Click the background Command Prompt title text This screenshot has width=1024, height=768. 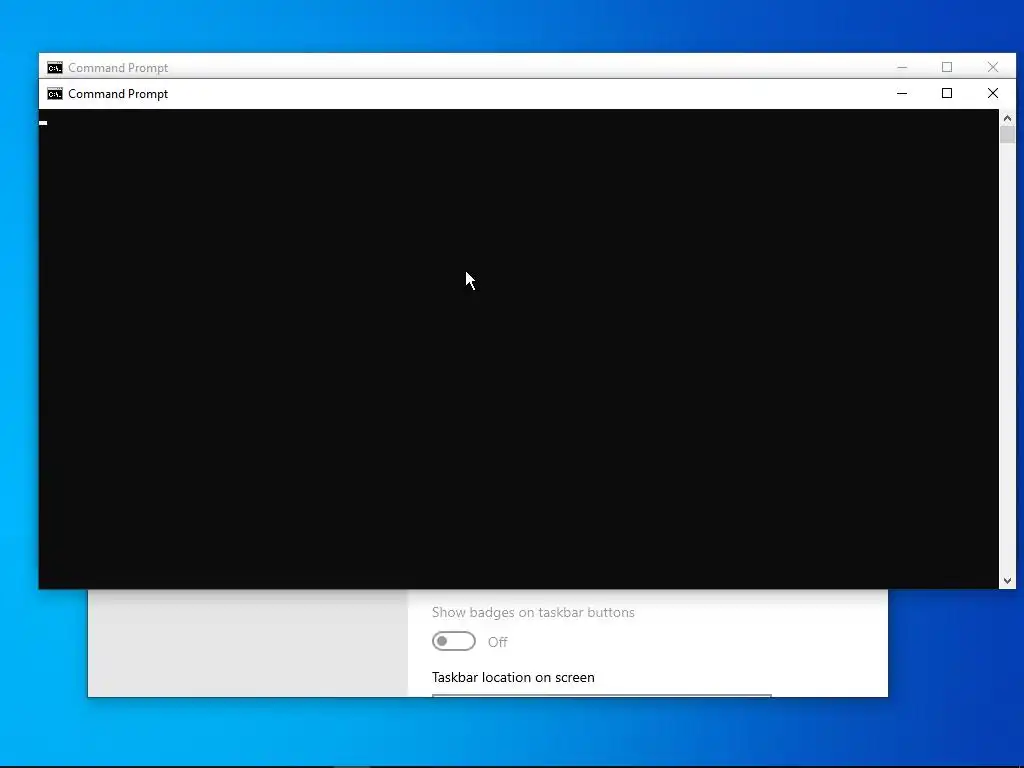[118, 68]
